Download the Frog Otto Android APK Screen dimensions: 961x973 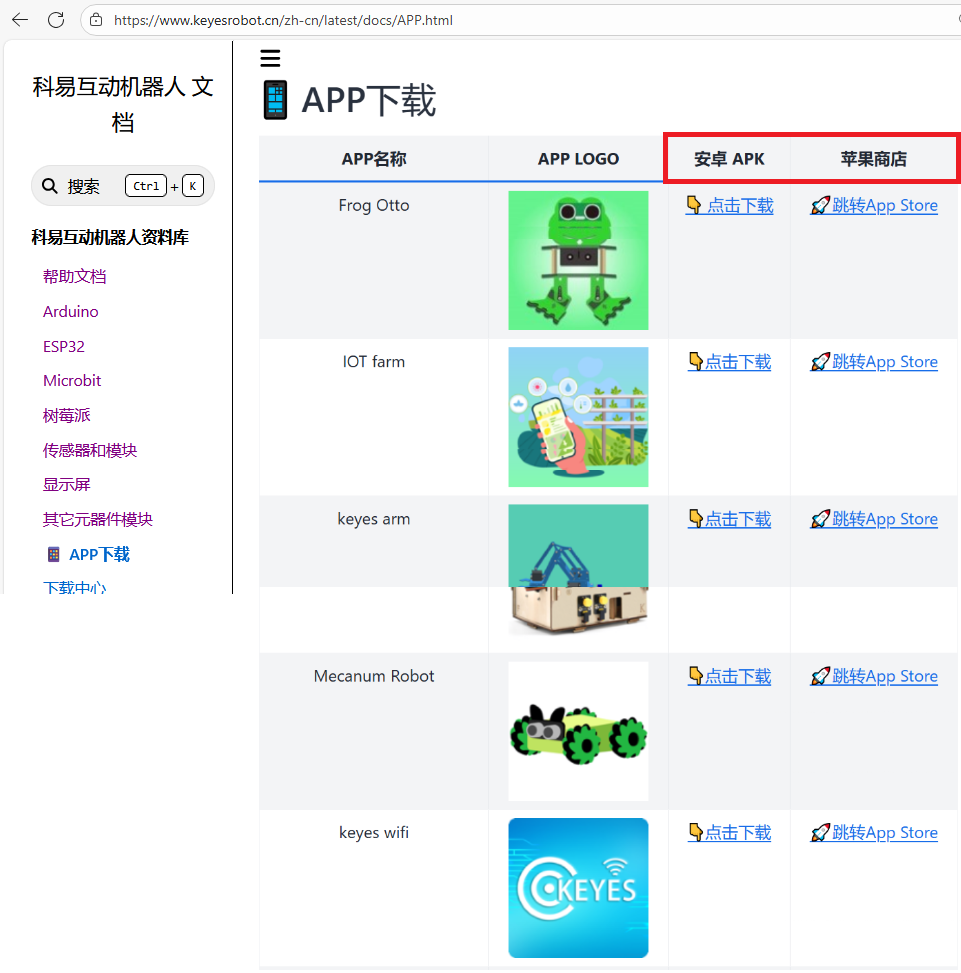click(x=730, y=205)
